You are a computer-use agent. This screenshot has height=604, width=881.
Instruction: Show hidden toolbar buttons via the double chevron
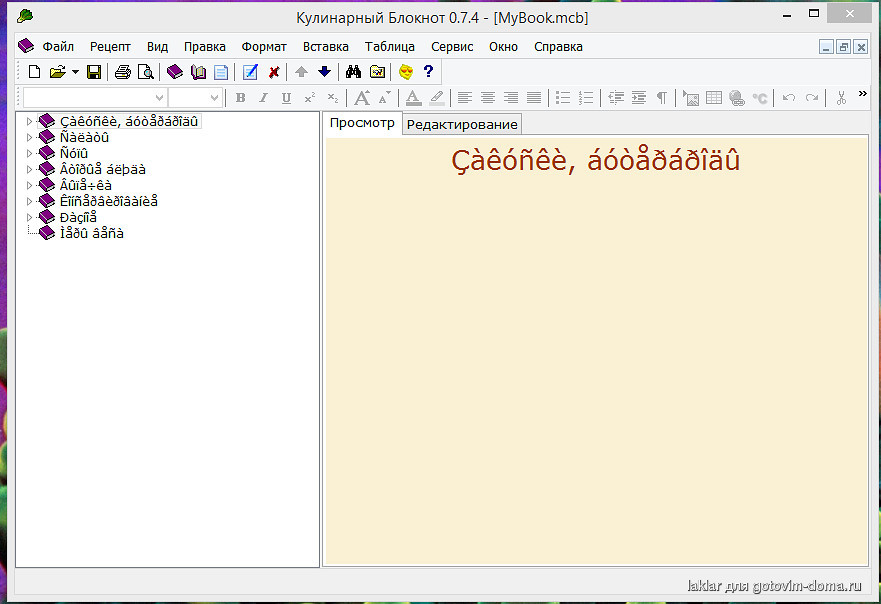[862, 94]
